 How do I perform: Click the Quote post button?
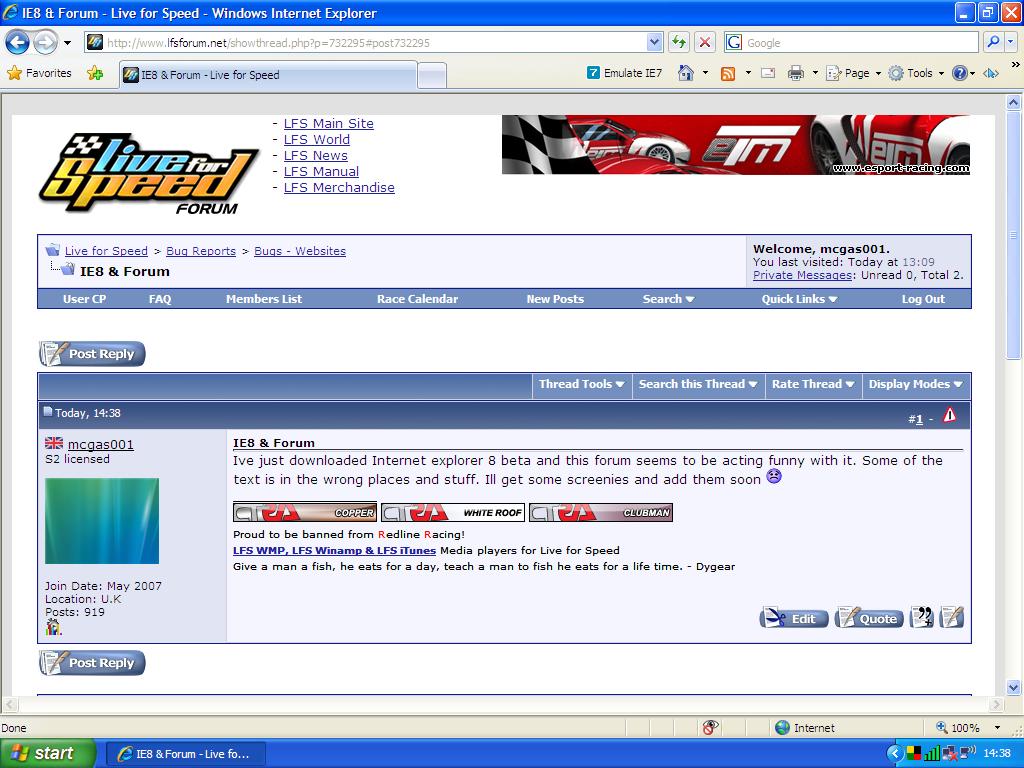[869, 618]
